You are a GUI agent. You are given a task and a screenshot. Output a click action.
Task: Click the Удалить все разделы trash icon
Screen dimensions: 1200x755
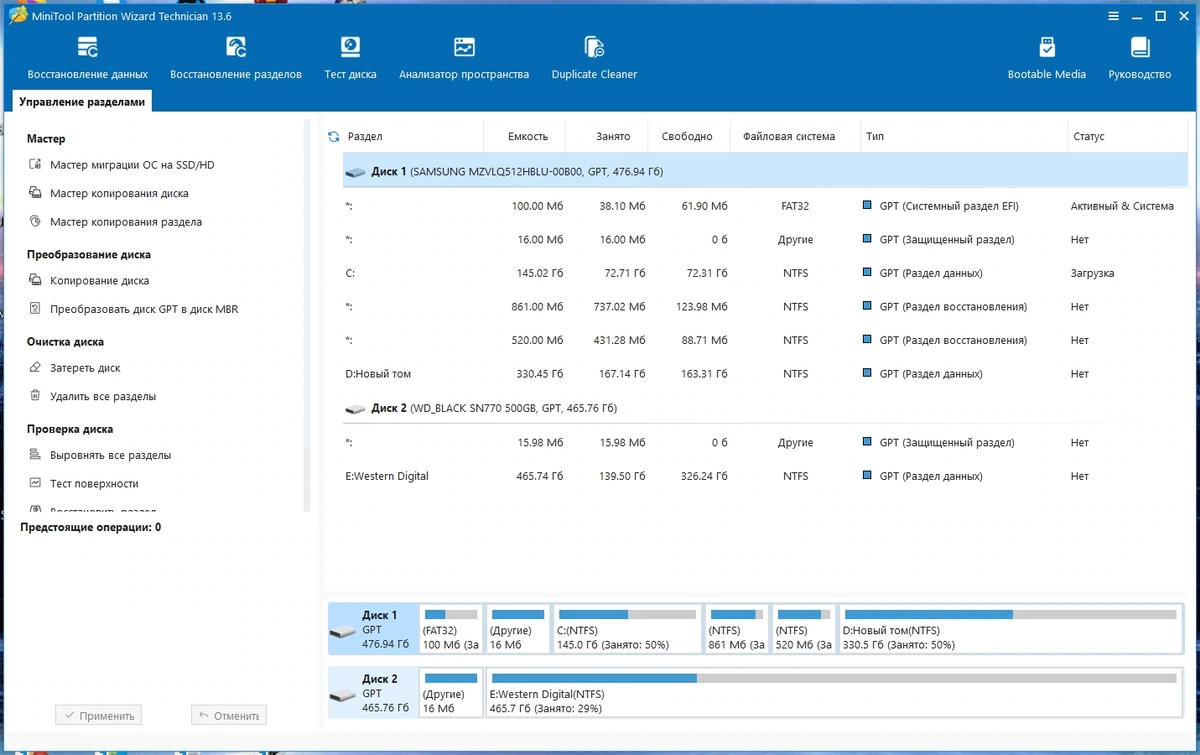35,396
